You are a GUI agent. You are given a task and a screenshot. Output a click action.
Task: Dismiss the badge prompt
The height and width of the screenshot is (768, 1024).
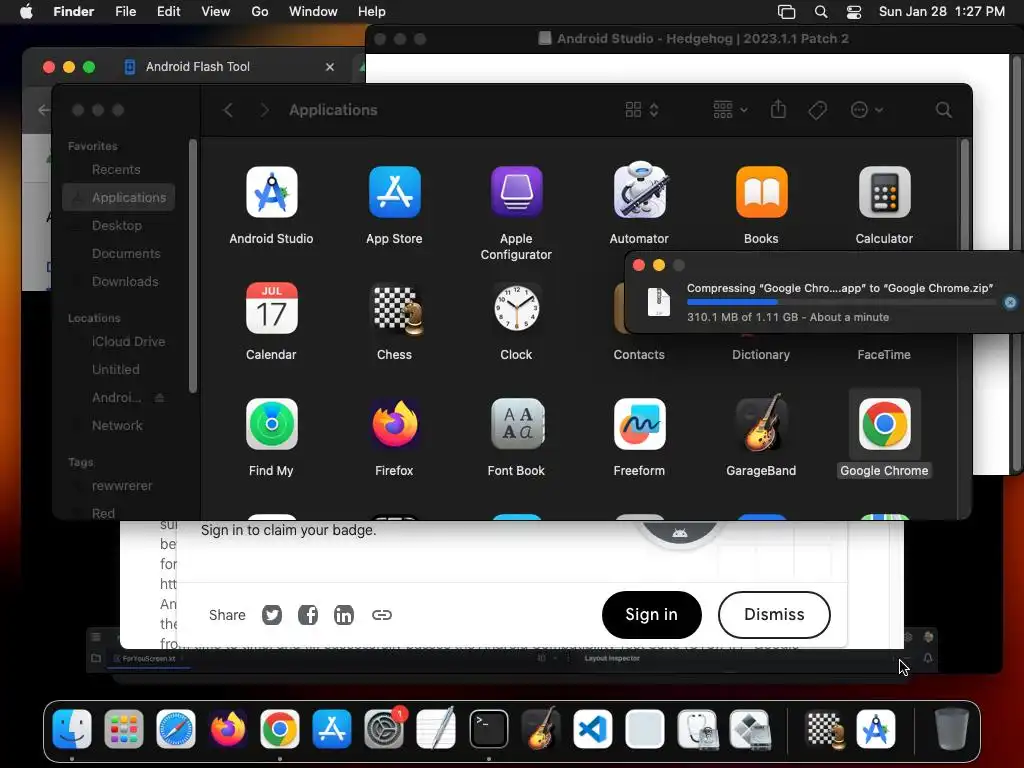pos(775,615)
